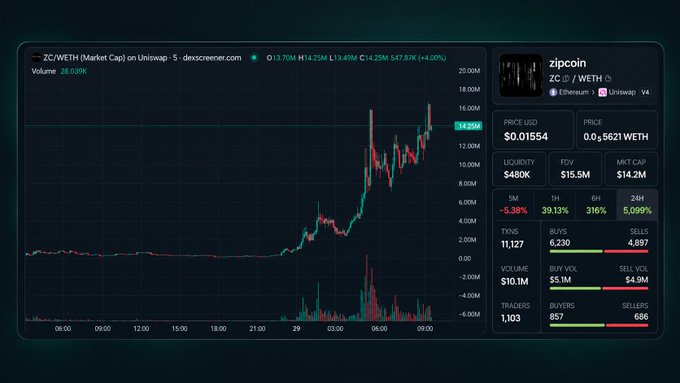The width and height of the screenshot is (680, 383).
Task: Click the MKT CAP $14.2M box
Action: 631,169
